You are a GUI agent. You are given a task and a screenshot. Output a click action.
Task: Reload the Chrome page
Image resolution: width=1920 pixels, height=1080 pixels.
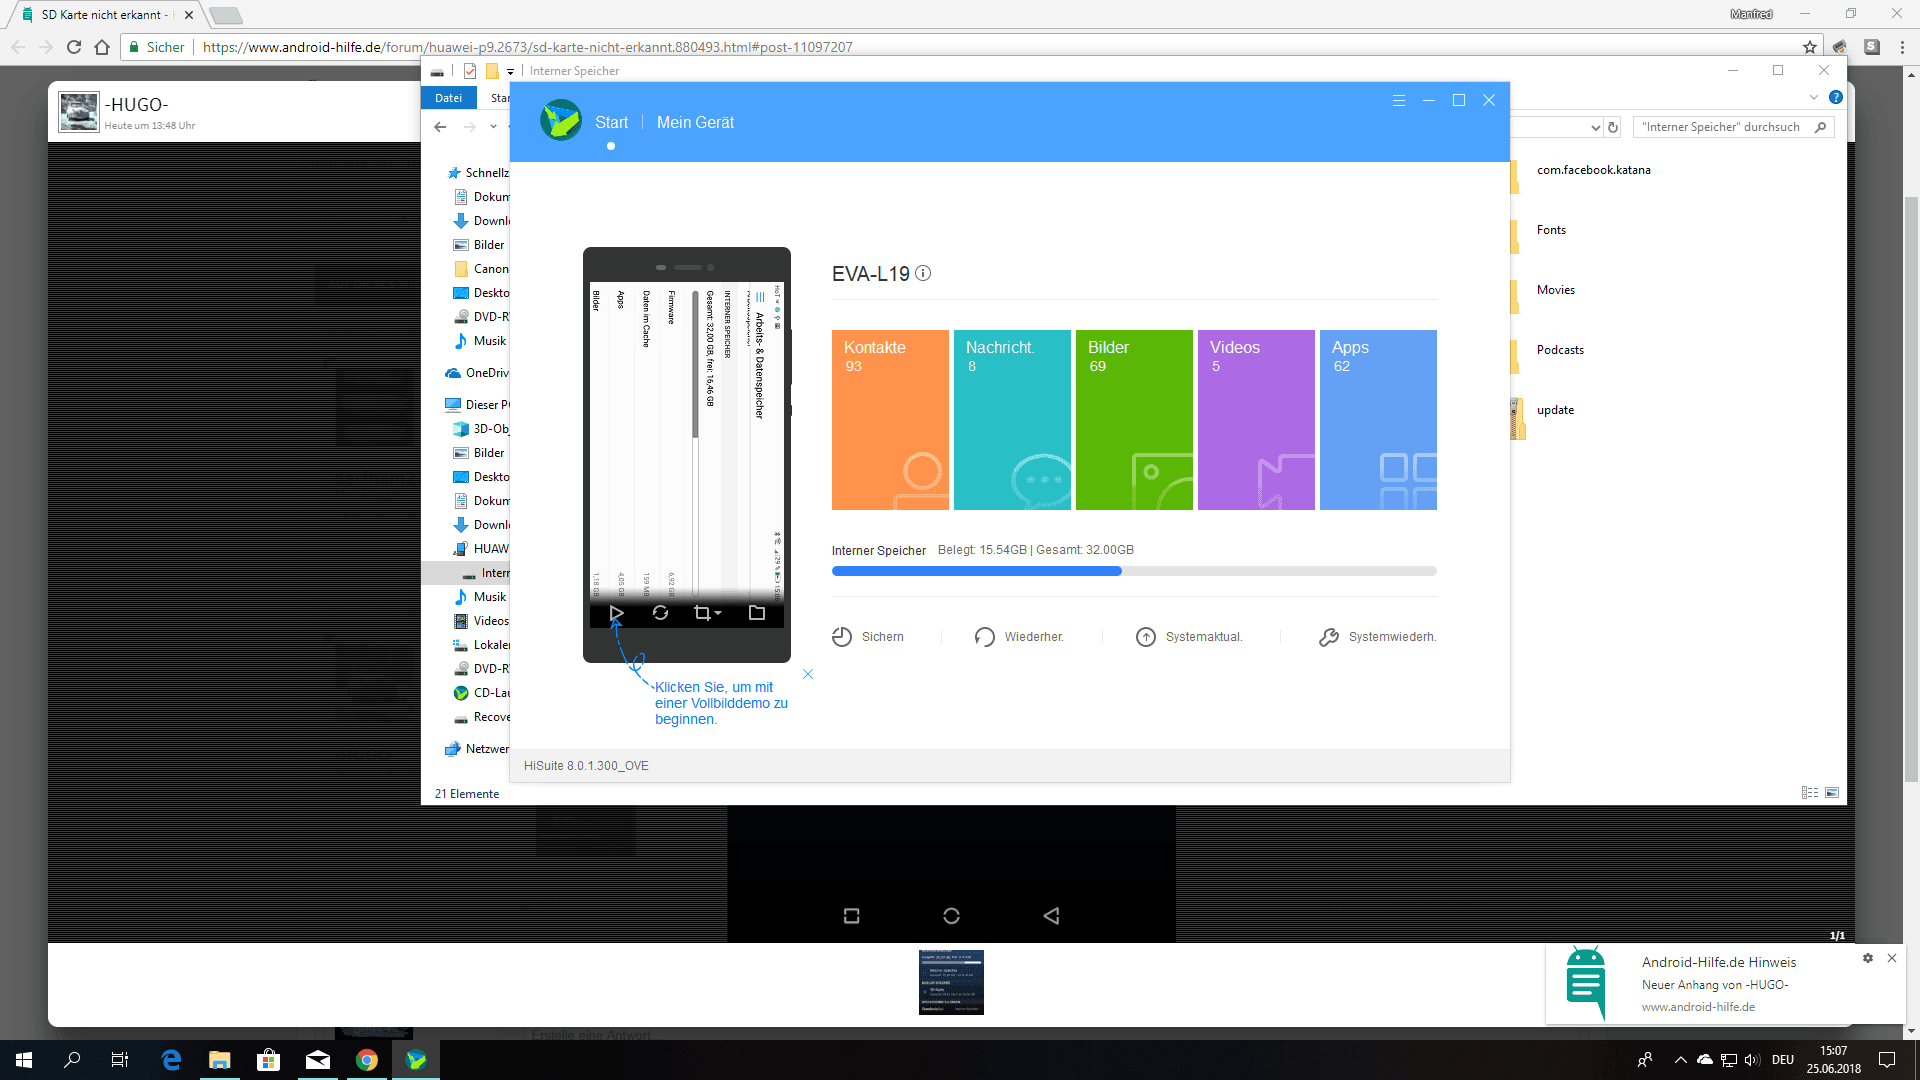tap(74, 47)
